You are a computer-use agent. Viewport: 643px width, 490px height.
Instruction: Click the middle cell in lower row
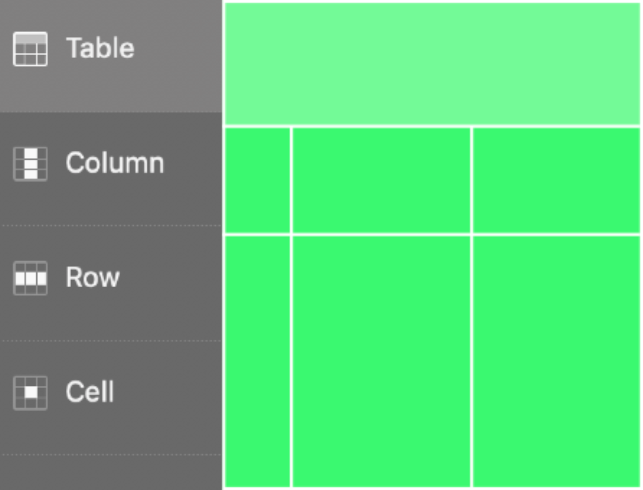pos(381,361)
